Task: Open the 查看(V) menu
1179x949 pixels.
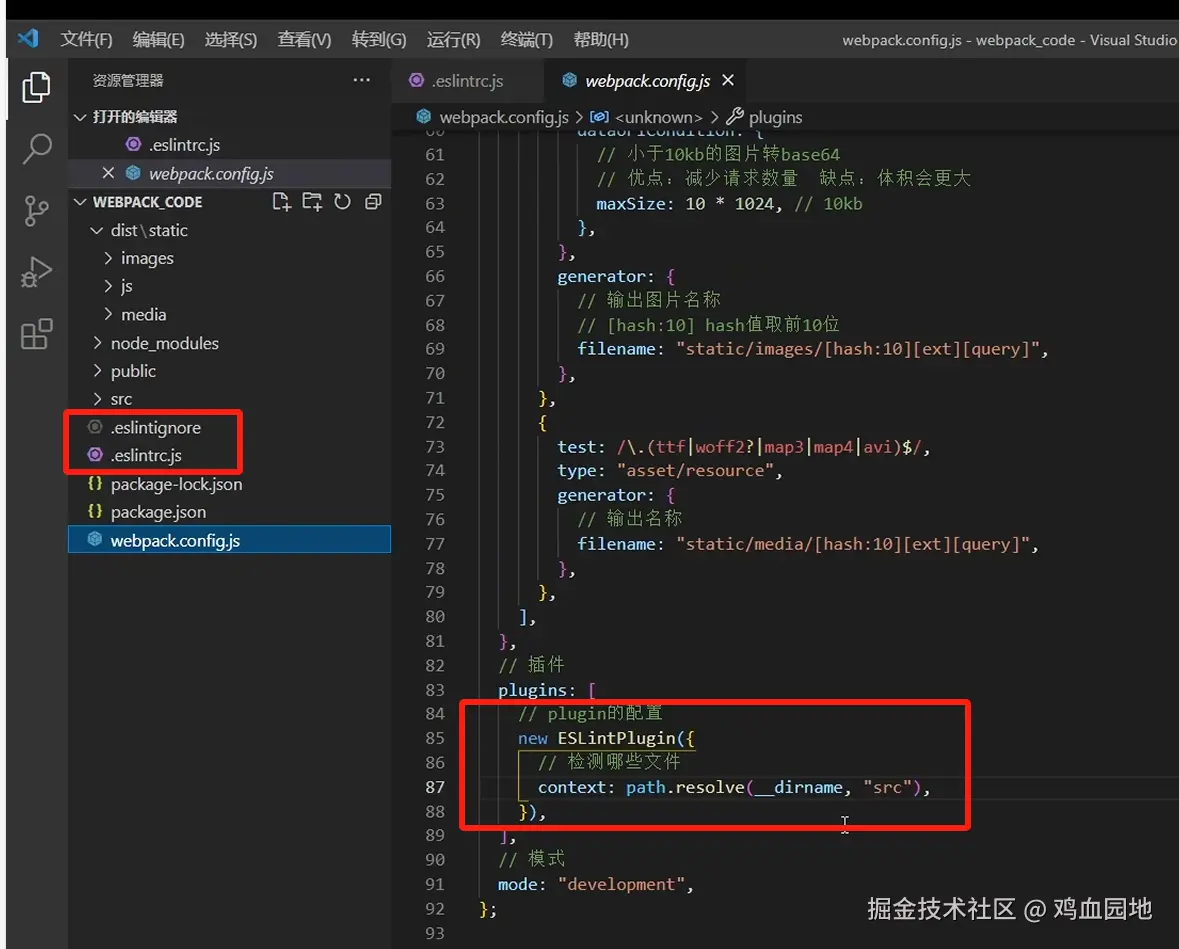Action: click(305, 39)
